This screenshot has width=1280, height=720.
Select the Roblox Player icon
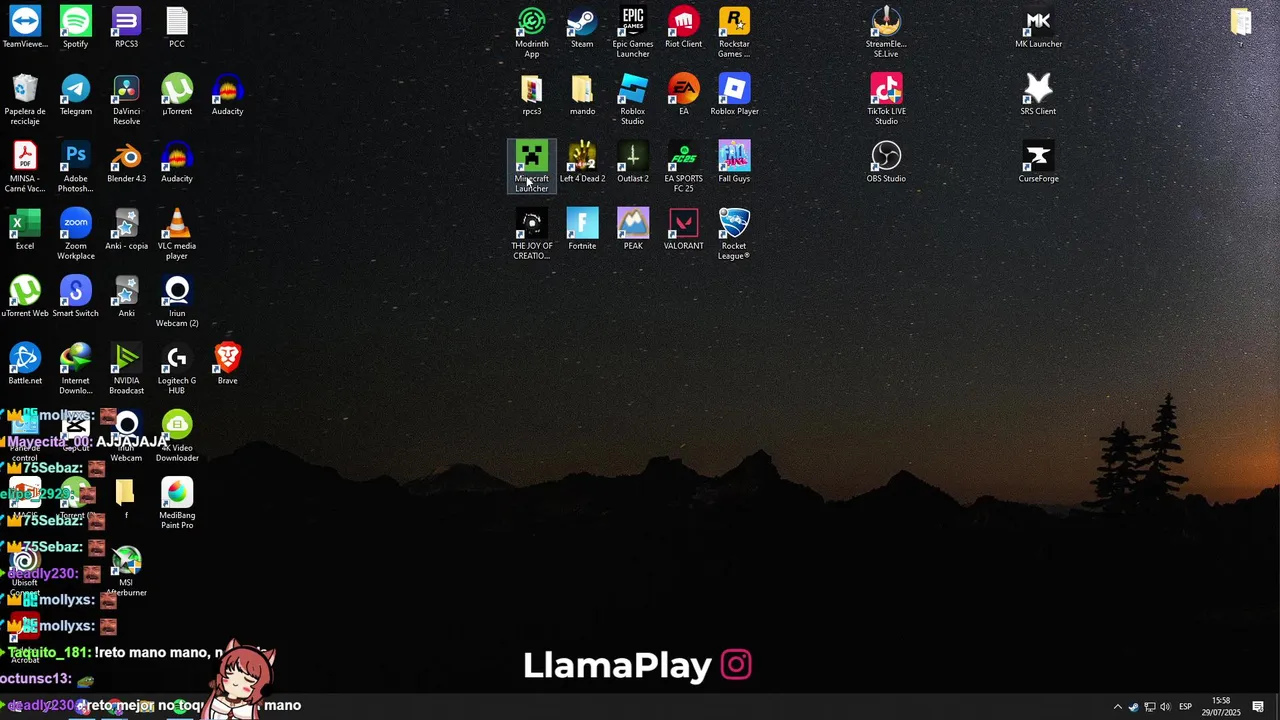(734, 95)
